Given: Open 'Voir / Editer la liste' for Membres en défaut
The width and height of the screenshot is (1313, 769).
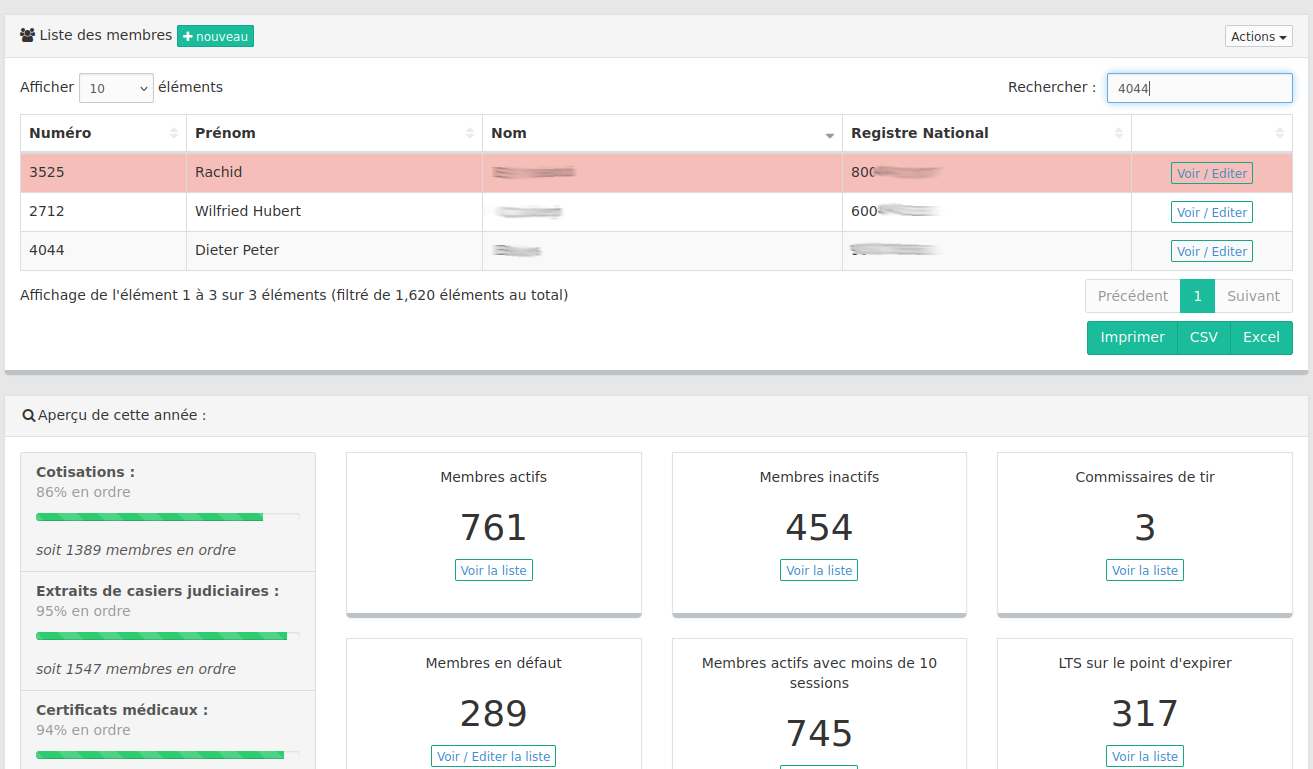Looking at the screenshot, I should coord(493,756).
